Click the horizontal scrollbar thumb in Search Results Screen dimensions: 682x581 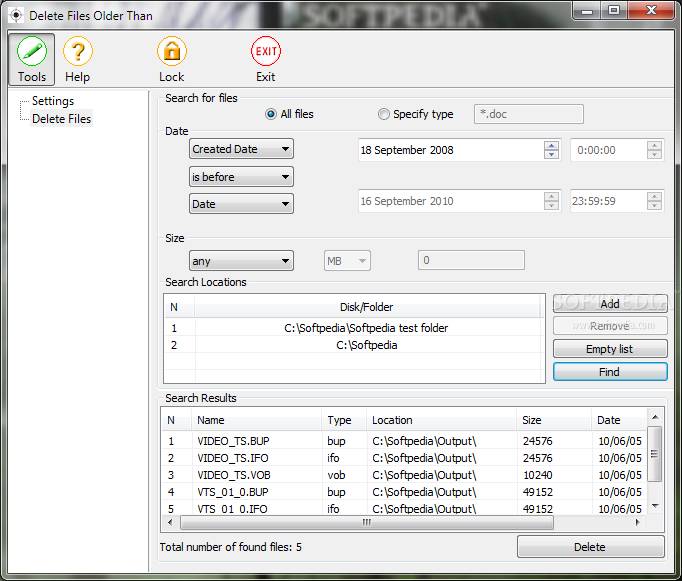click(367, 522)
